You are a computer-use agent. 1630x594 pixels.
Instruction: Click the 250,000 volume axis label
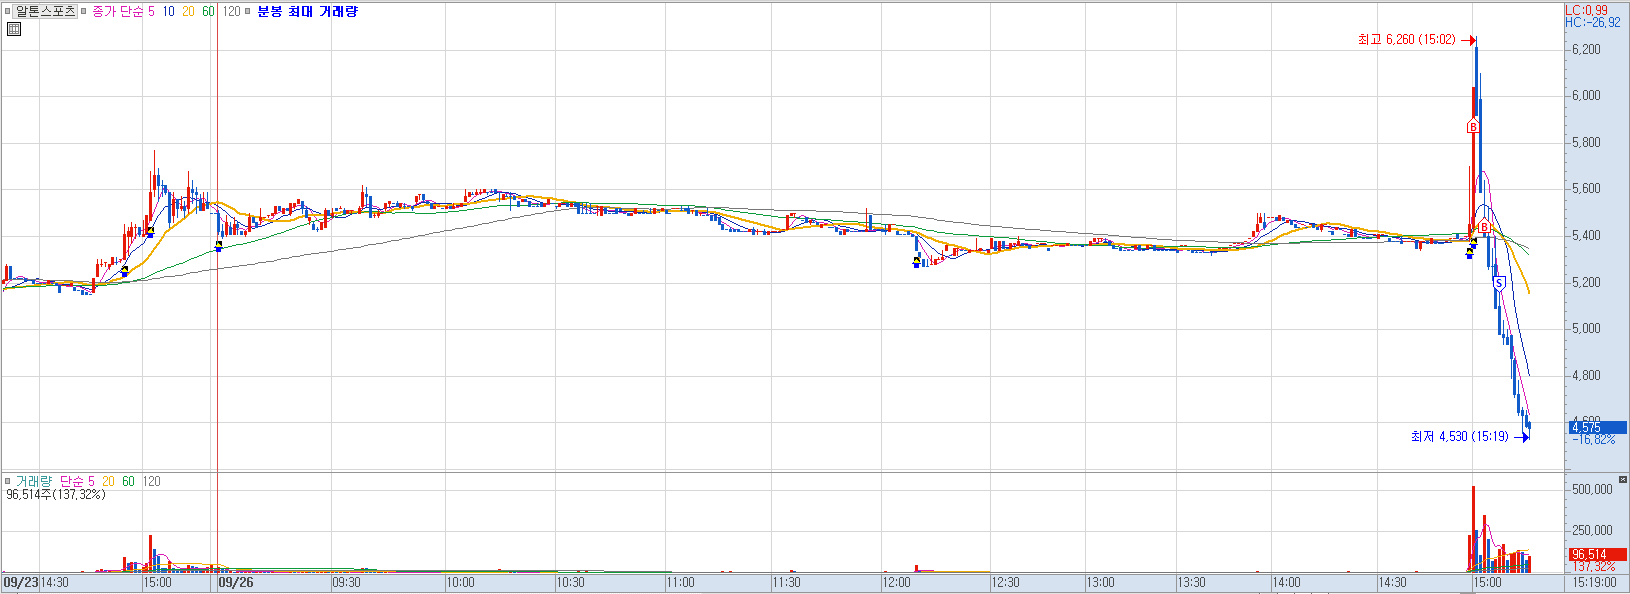pos(1592,530)
